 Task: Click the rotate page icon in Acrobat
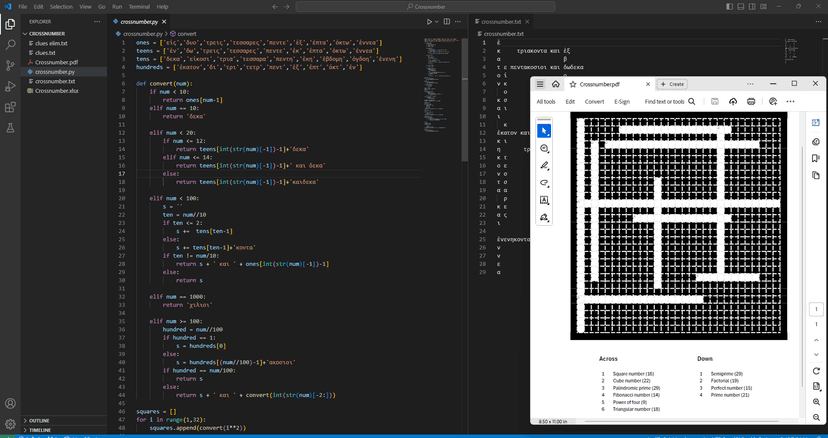point(816,371)
